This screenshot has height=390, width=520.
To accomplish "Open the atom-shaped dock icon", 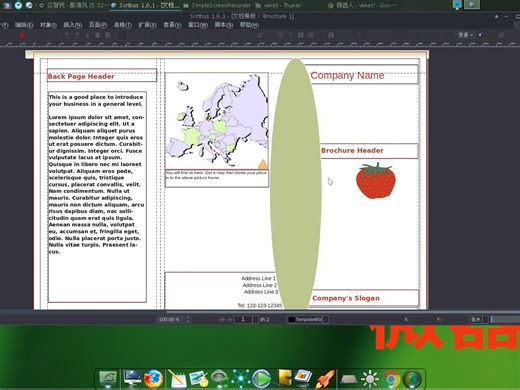I will tap(241, 379).
